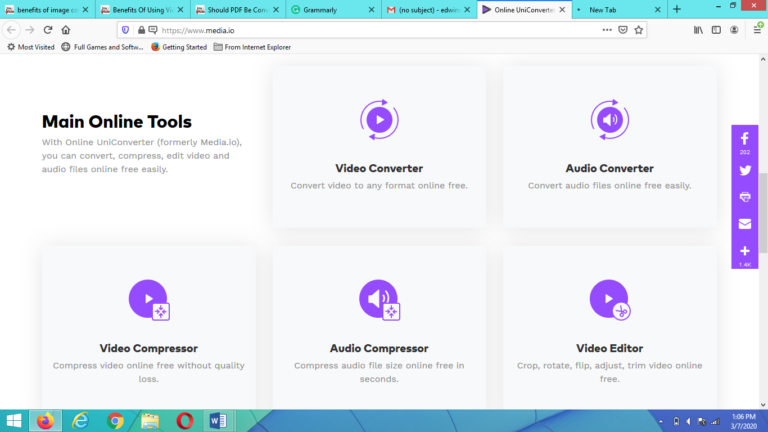Go to the Firefox home page
Viewport: 768px width, 432px height.
click(66, 30)
